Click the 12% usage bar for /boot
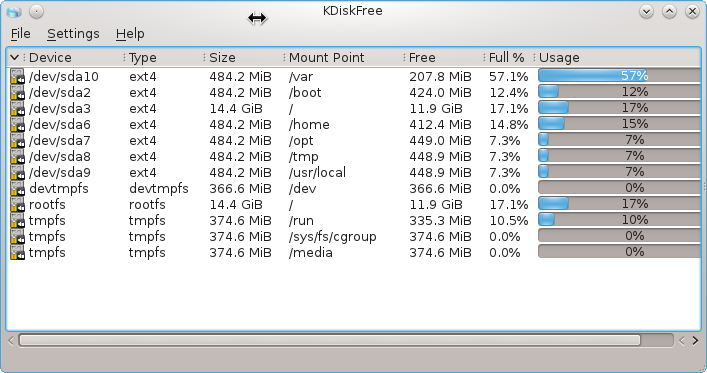 (x=619, y=92)
